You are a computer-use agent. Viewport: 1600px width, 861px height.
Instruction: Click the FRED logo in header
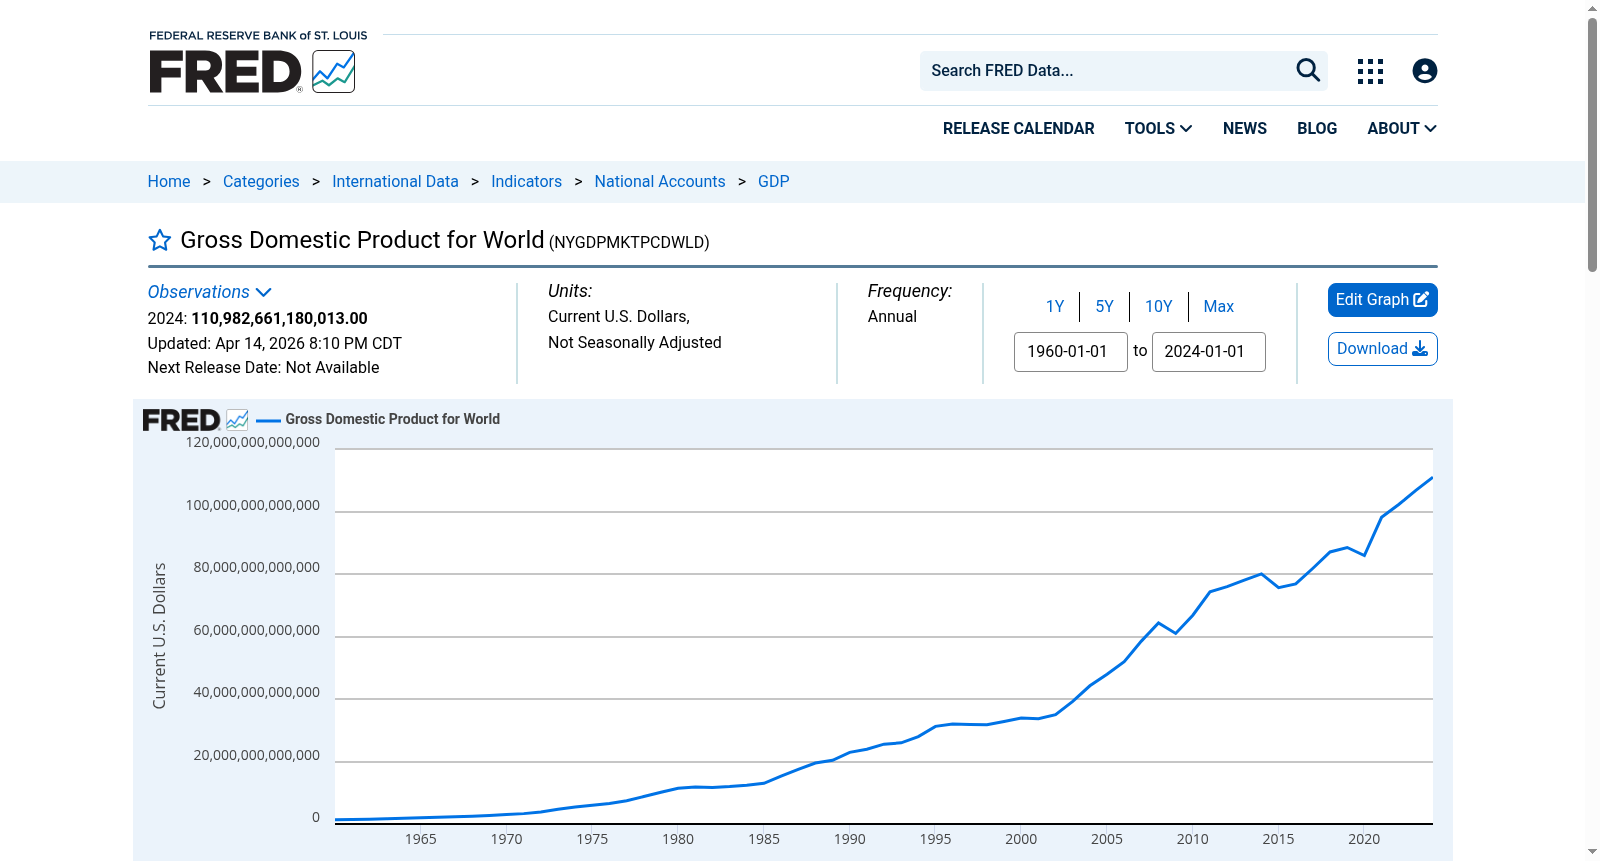point(226,72)
